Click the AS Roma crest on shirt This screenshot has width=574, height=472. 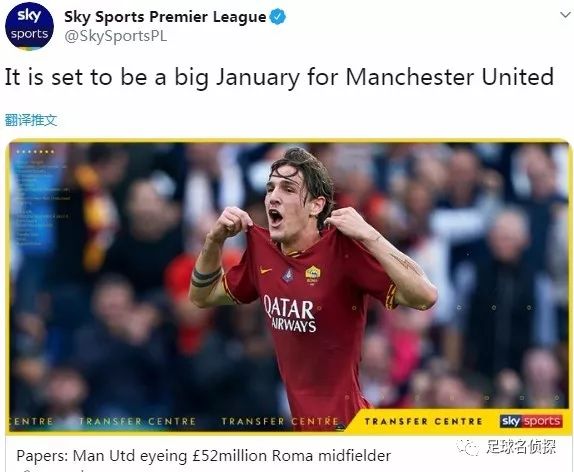(x=313, y=275)
